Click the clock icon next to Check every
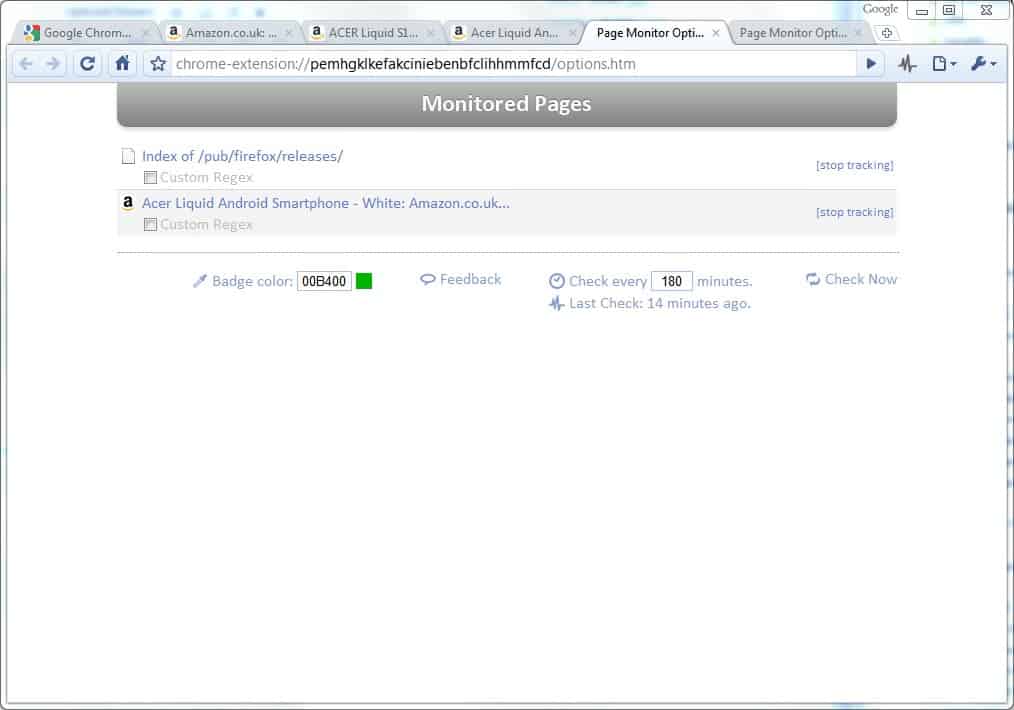Image resolution: width=1014 pixels, height=710 pixels. pos(557,281)
